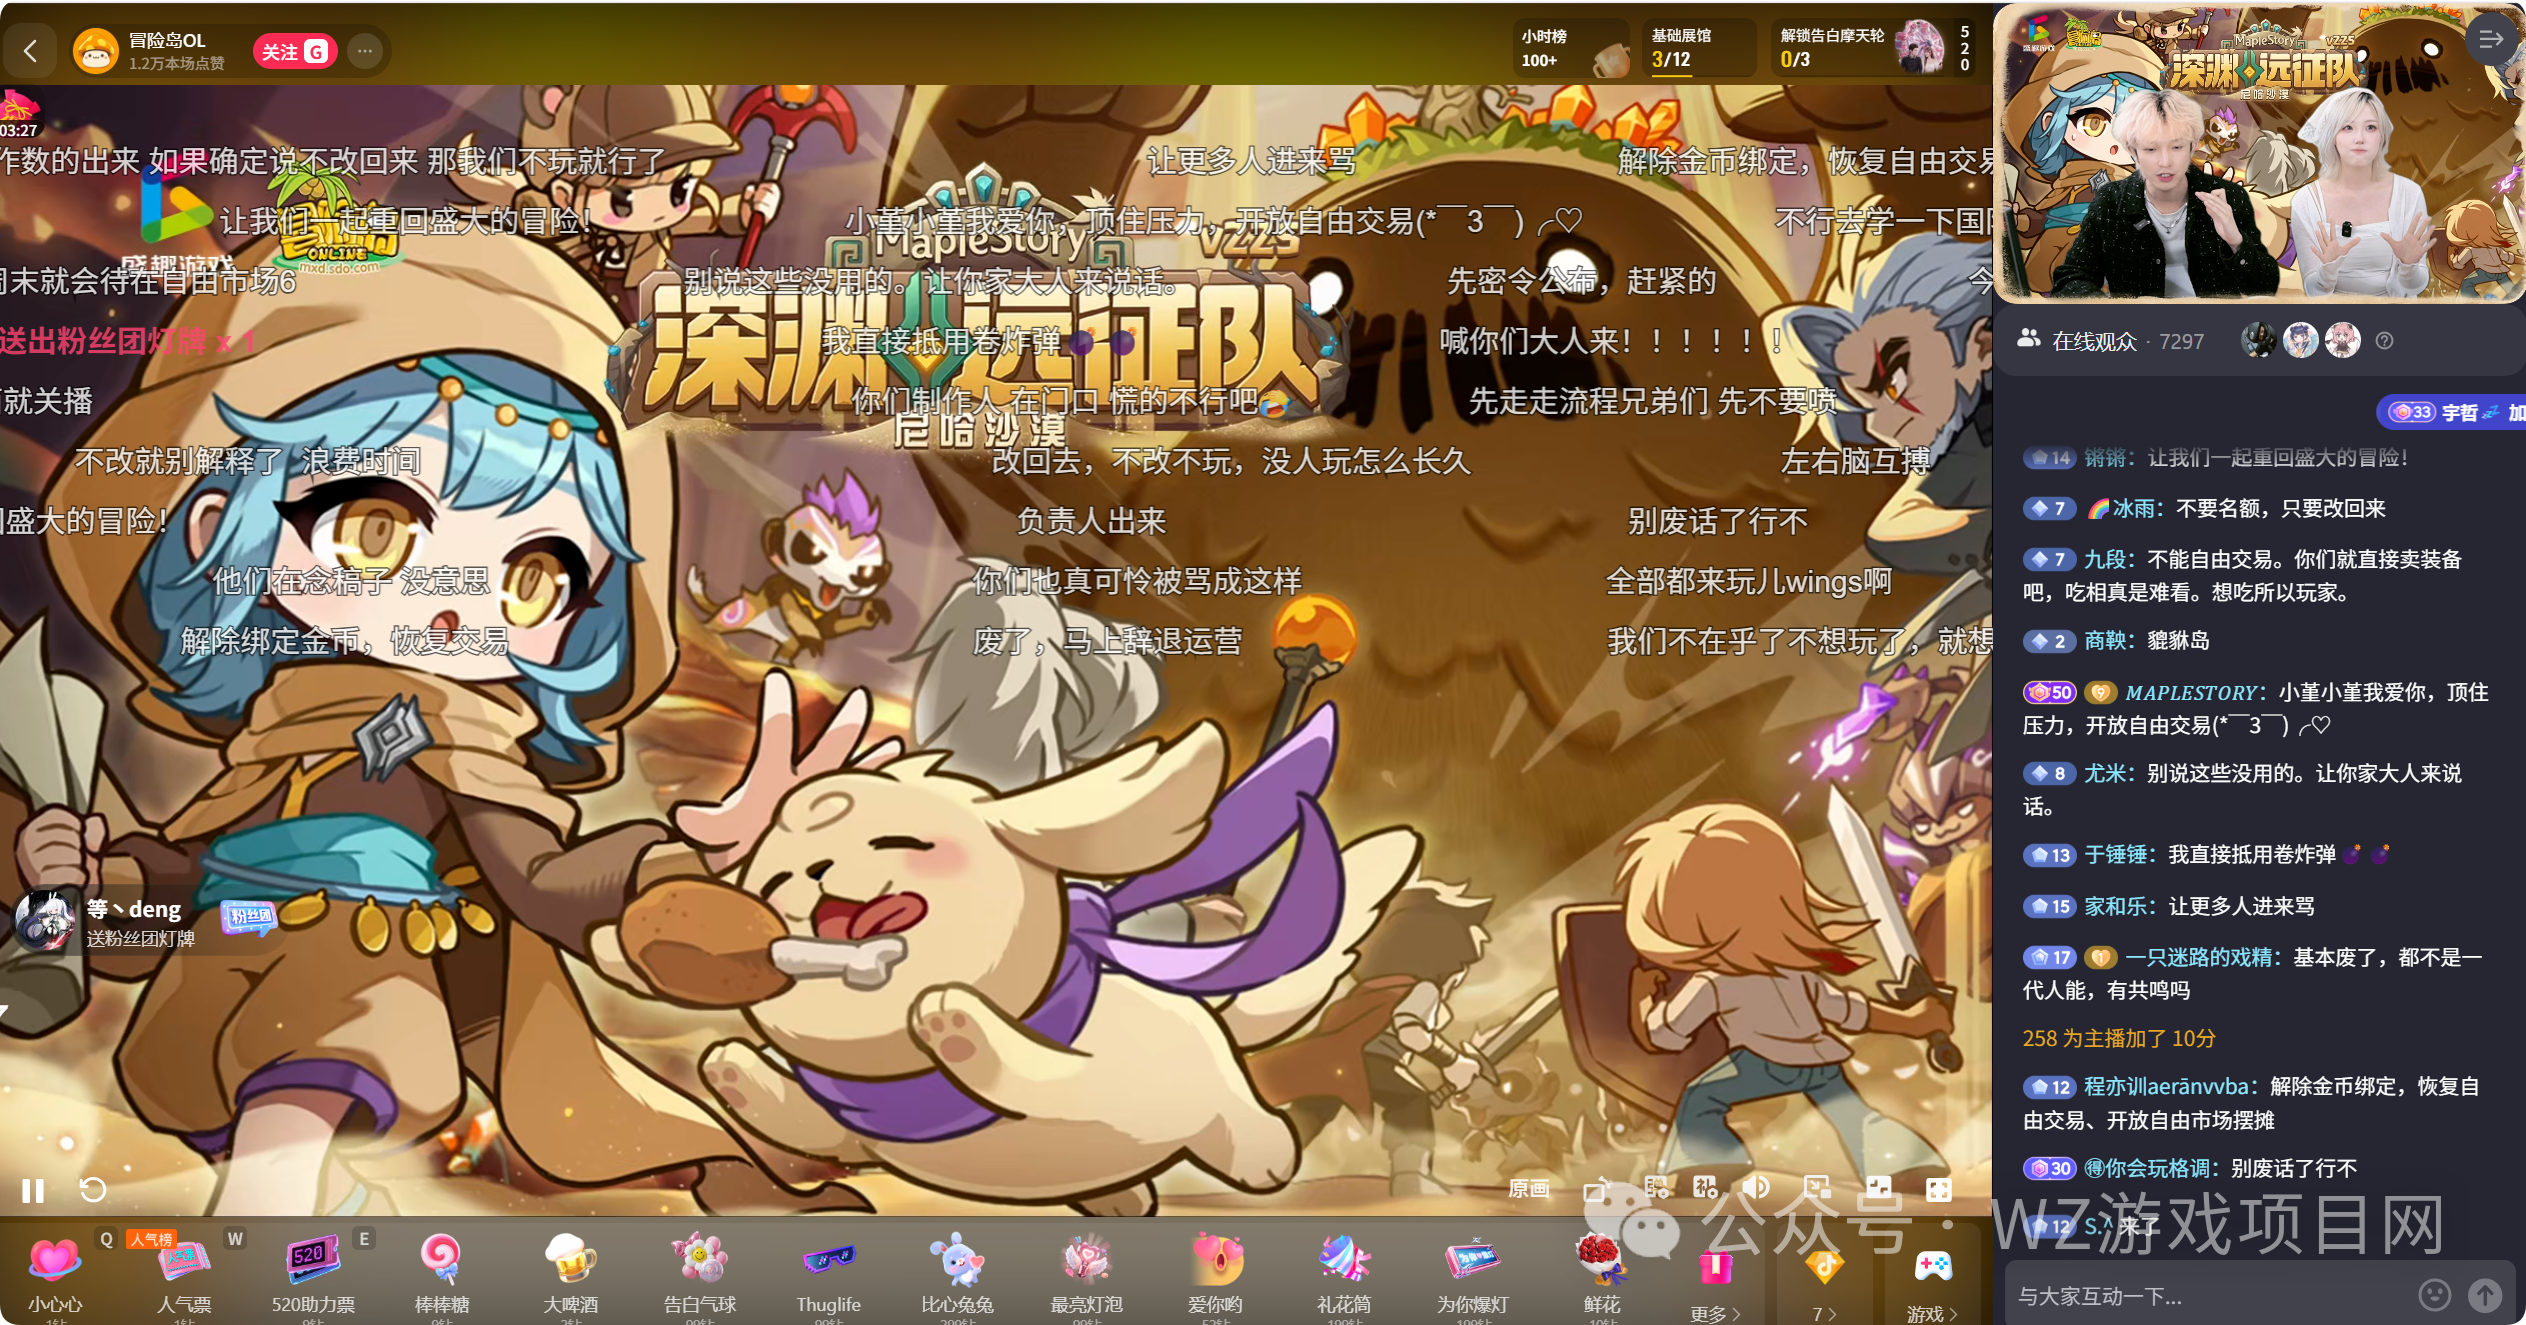Open user 九段 in chat

(2105, 559)
